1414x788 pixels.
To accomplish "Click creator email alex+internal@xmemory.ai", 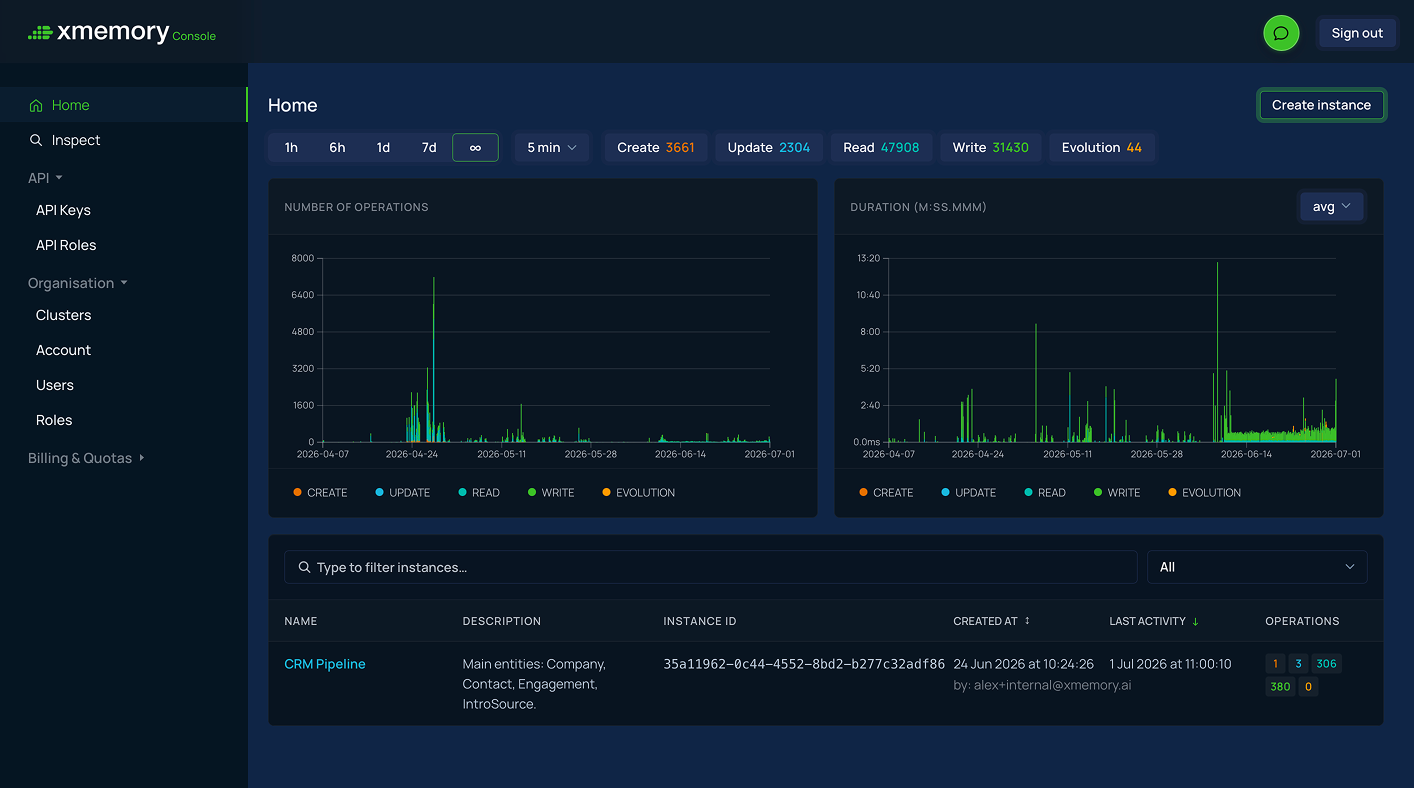I will click(x=1052, y=686).
